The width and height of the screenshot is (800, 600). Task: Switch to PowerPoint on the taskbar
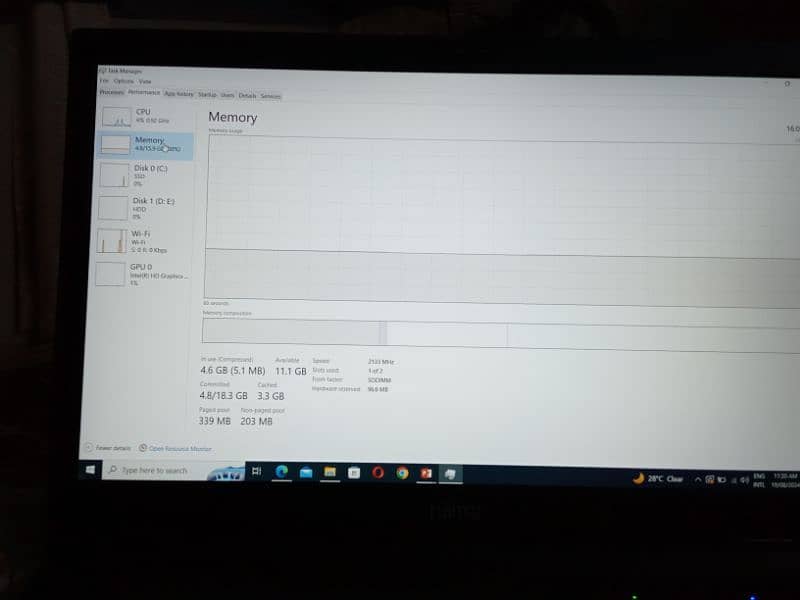coord(427,474)
